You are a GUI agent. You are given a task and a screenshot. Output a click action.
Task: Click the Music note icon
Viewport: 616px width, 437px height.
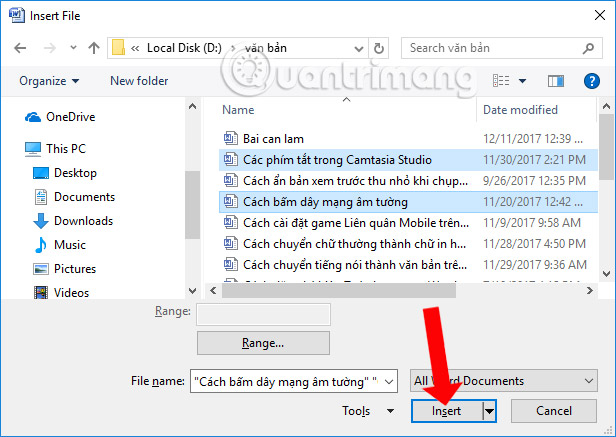coord(40,245)
